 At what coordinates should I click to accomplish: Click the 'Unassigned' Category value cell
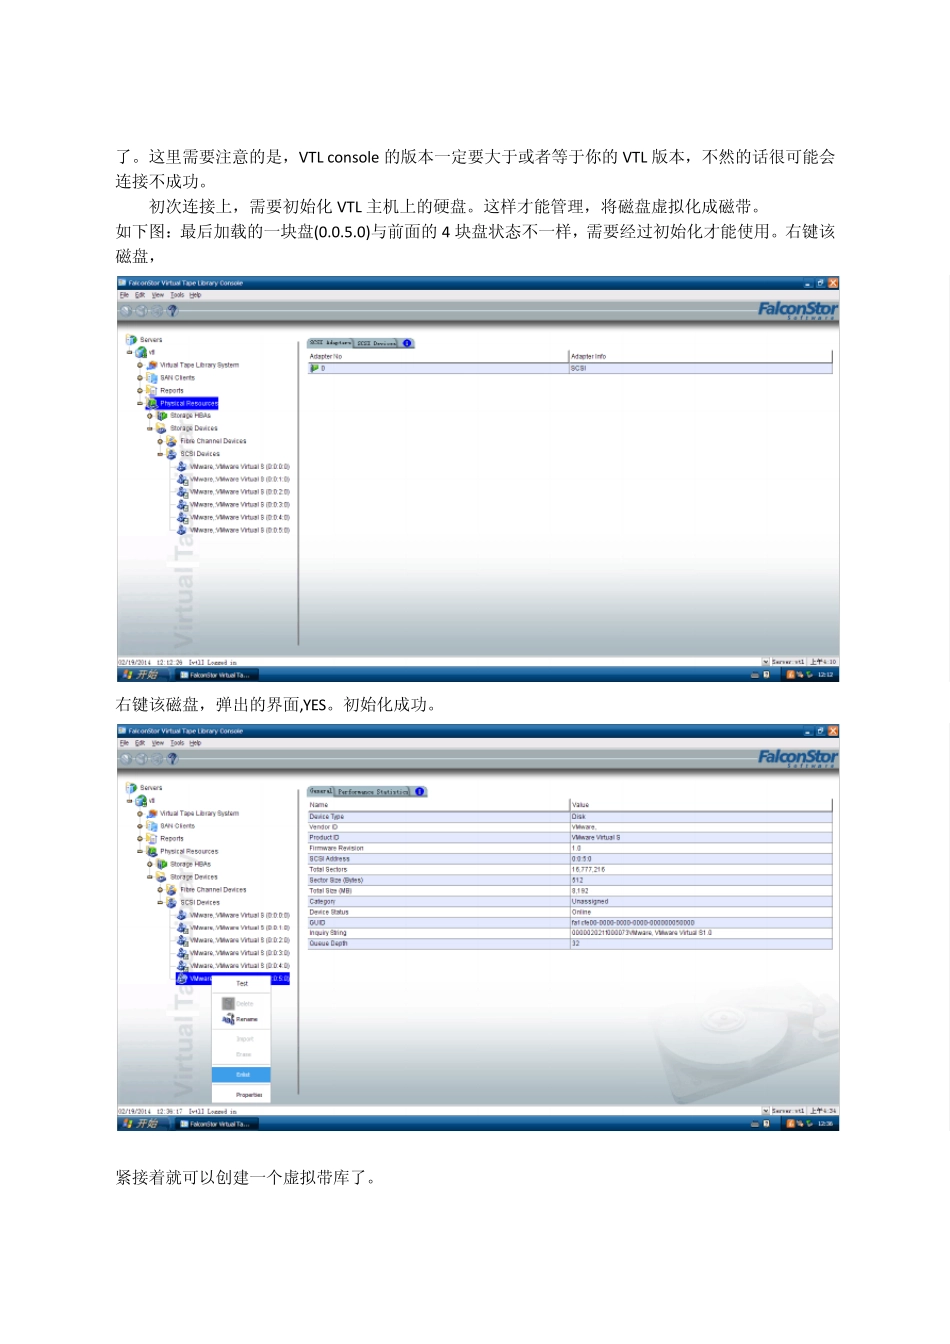[700, 901]
